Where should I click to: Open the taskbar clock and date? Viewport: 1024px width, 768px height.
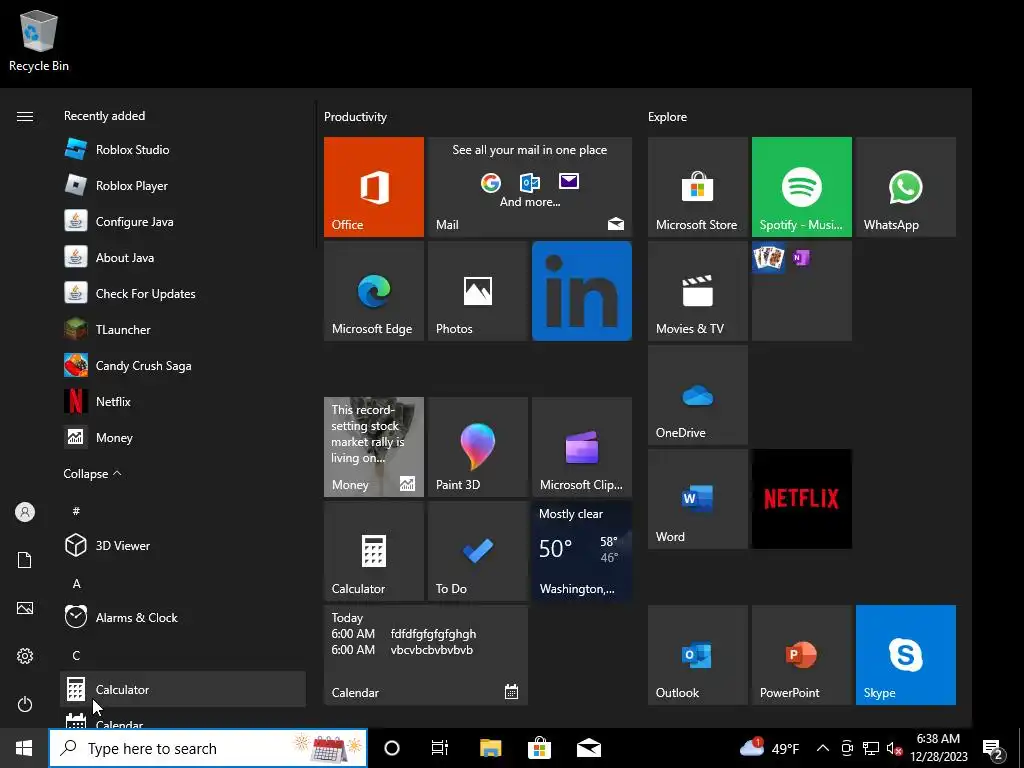click(x=938, y=748)
